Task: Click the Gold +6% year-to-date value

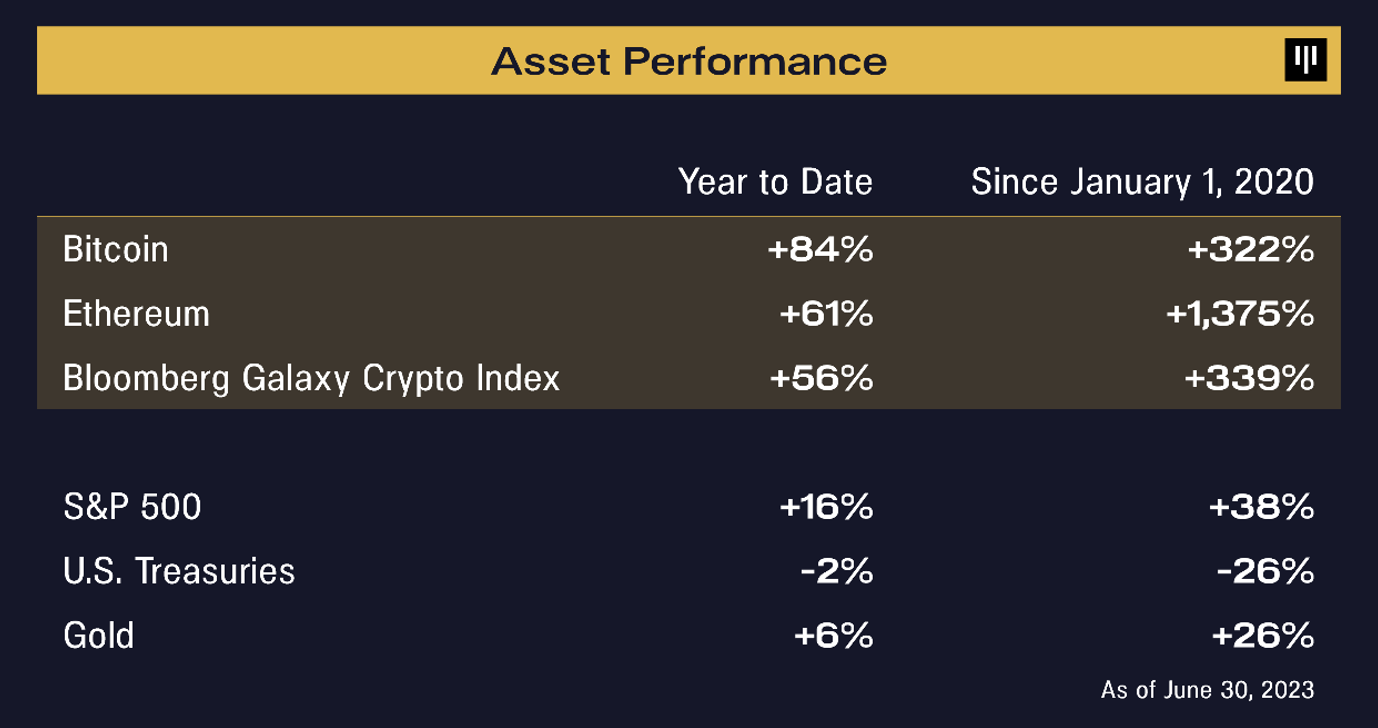Action: click(833, 635)
